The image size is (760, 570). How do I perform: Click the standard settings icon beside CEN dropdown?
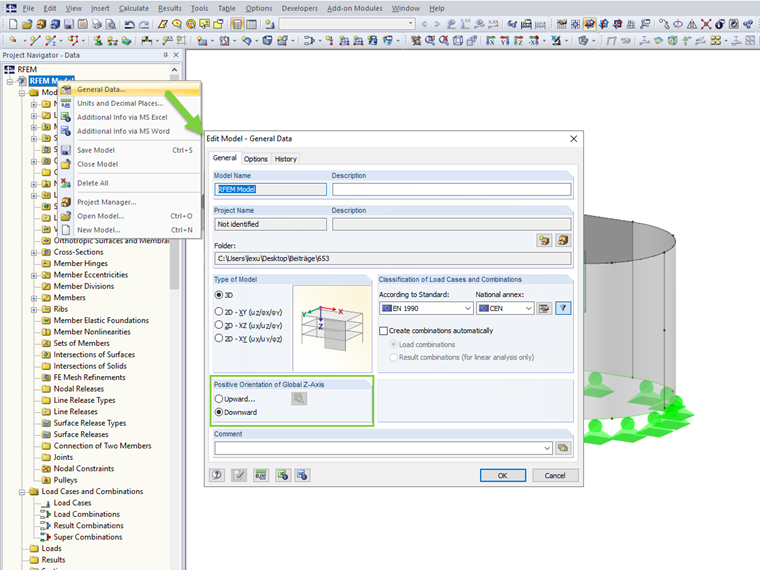(544, 308)
